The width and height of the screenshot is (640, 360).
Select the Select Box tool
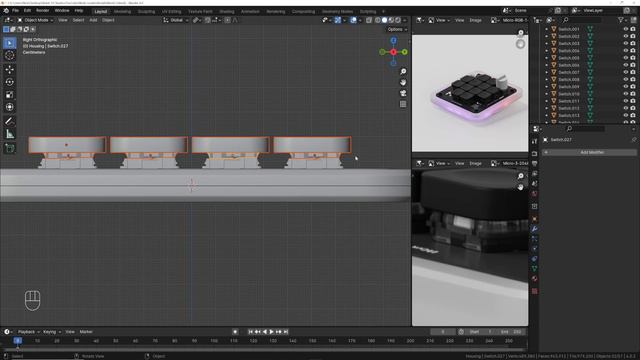click(10, 43)
